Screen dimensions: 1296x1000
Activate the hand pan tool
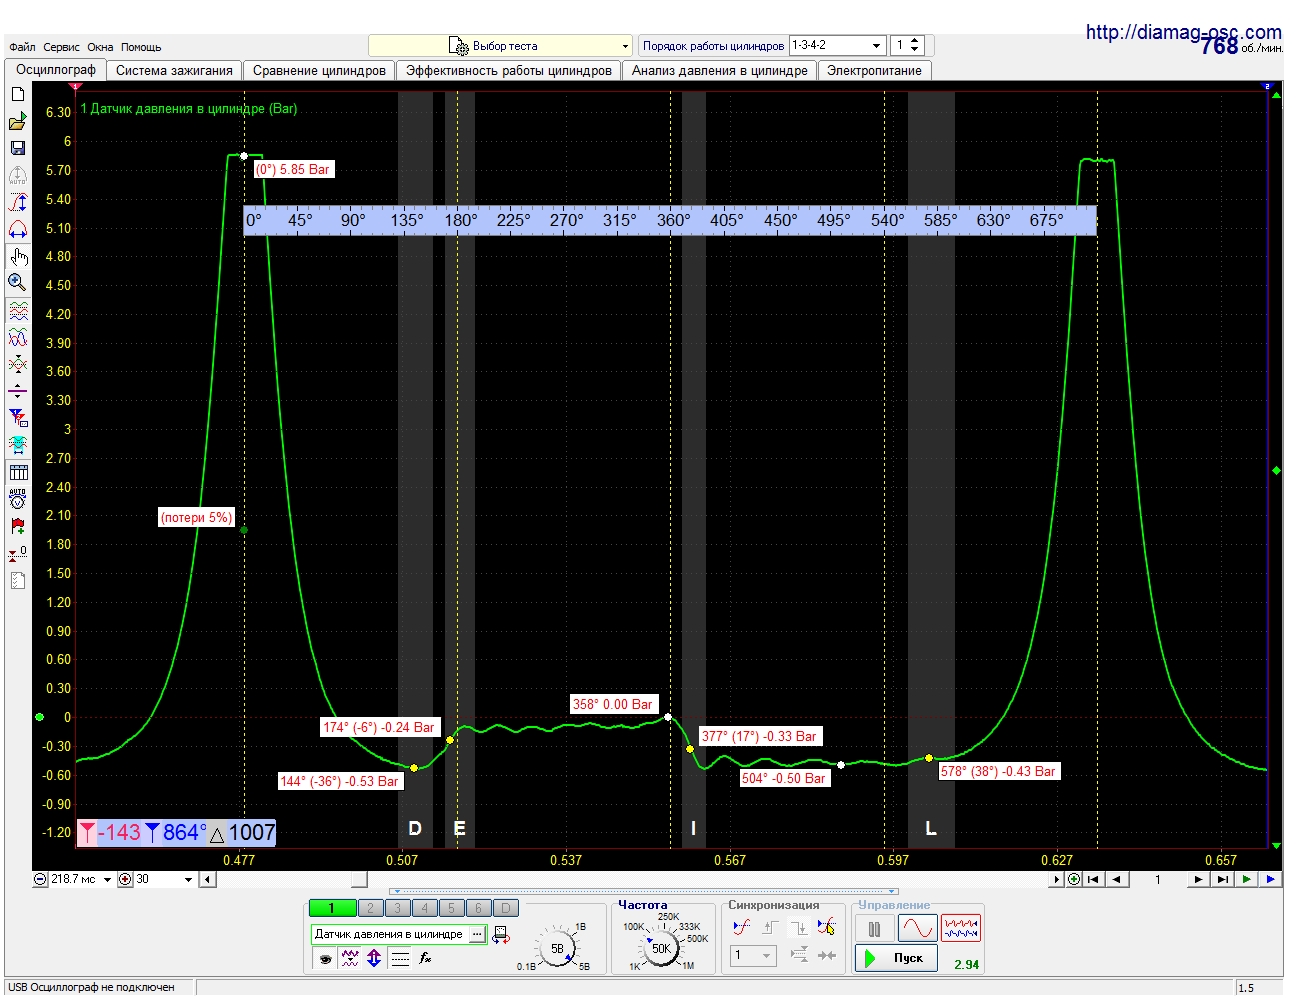tap(17, 257)
